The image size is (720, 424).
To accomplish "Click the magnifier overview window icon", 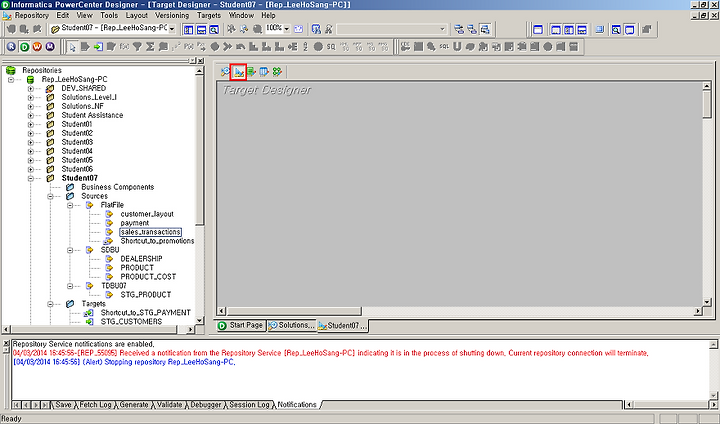I will tap(214, 29).
